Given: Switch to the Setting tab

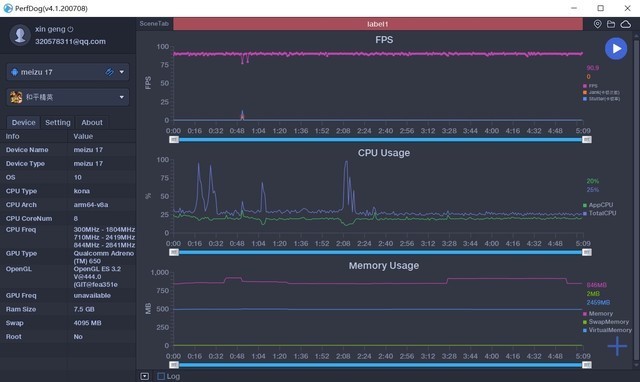Looking at the screenshot, I should 58,122.
